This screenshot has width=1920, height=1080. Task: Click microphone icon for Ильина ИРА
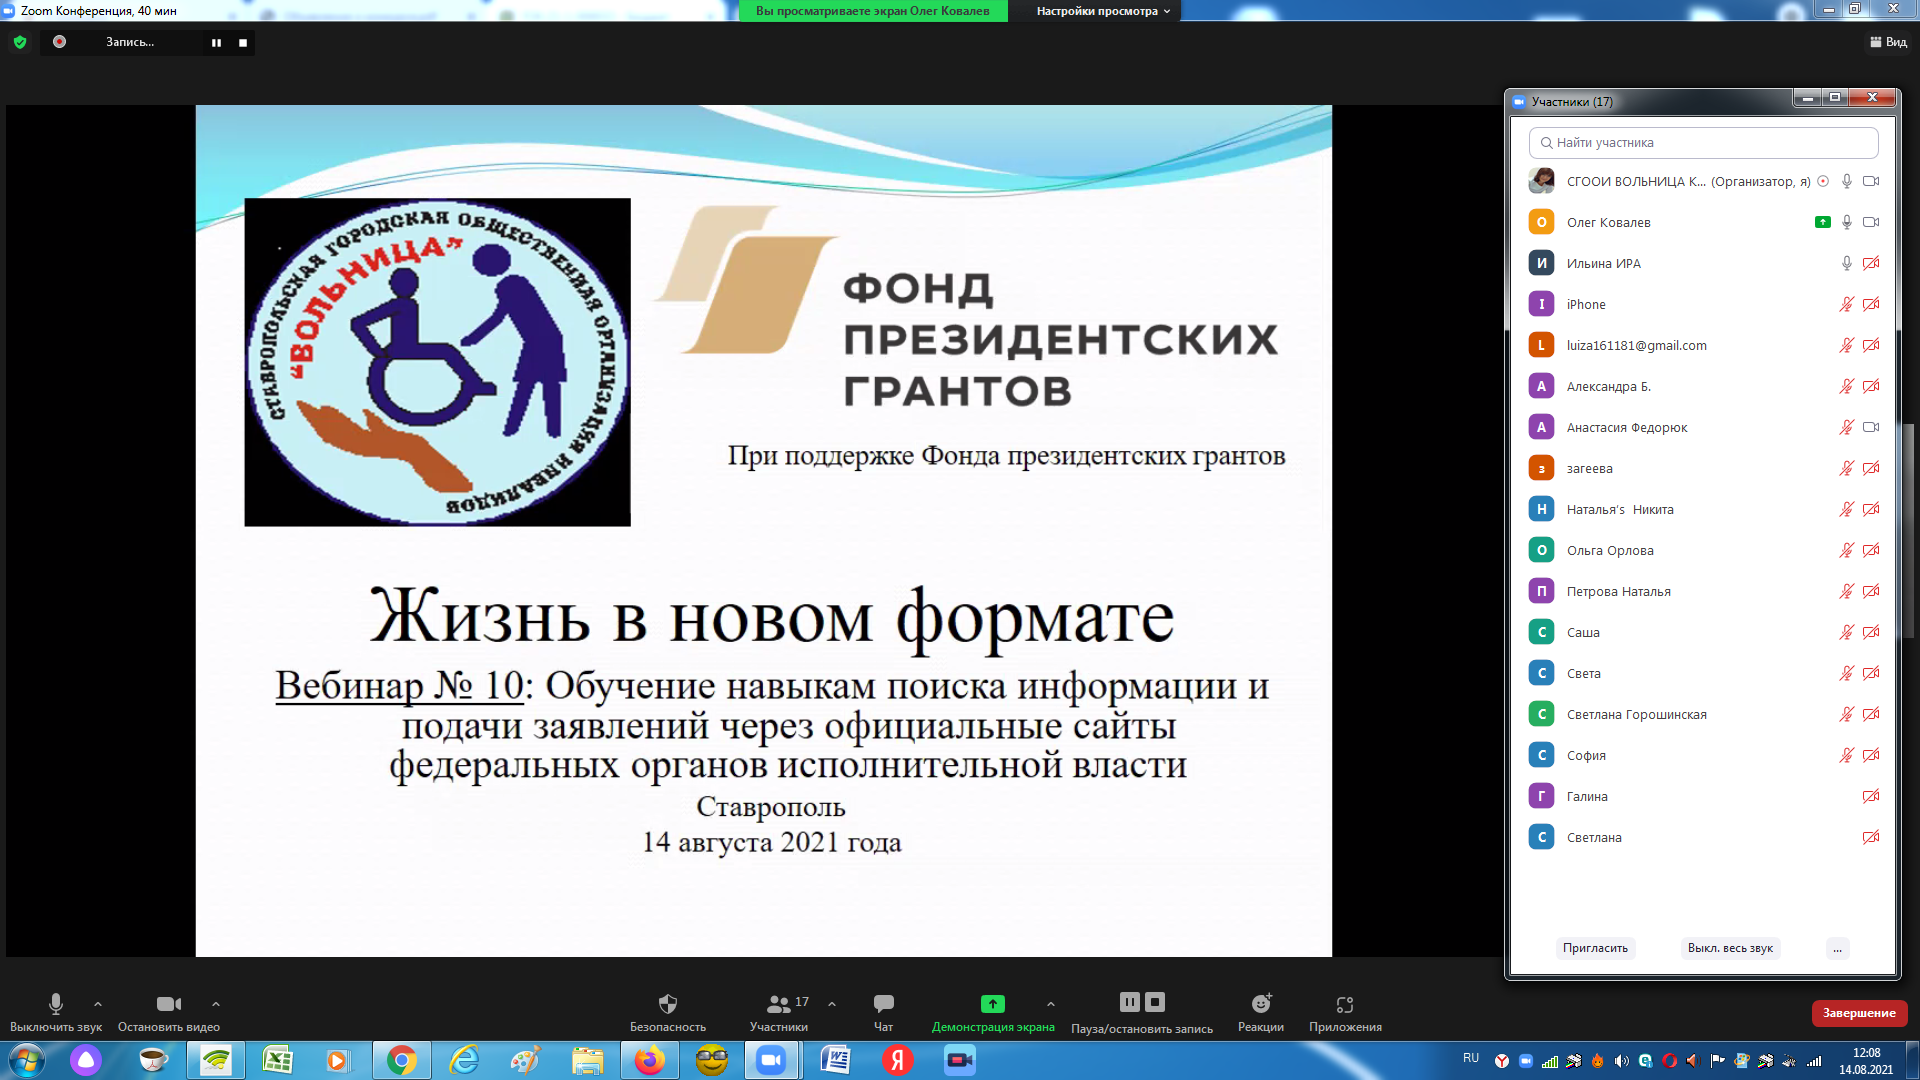[1847, 263]
